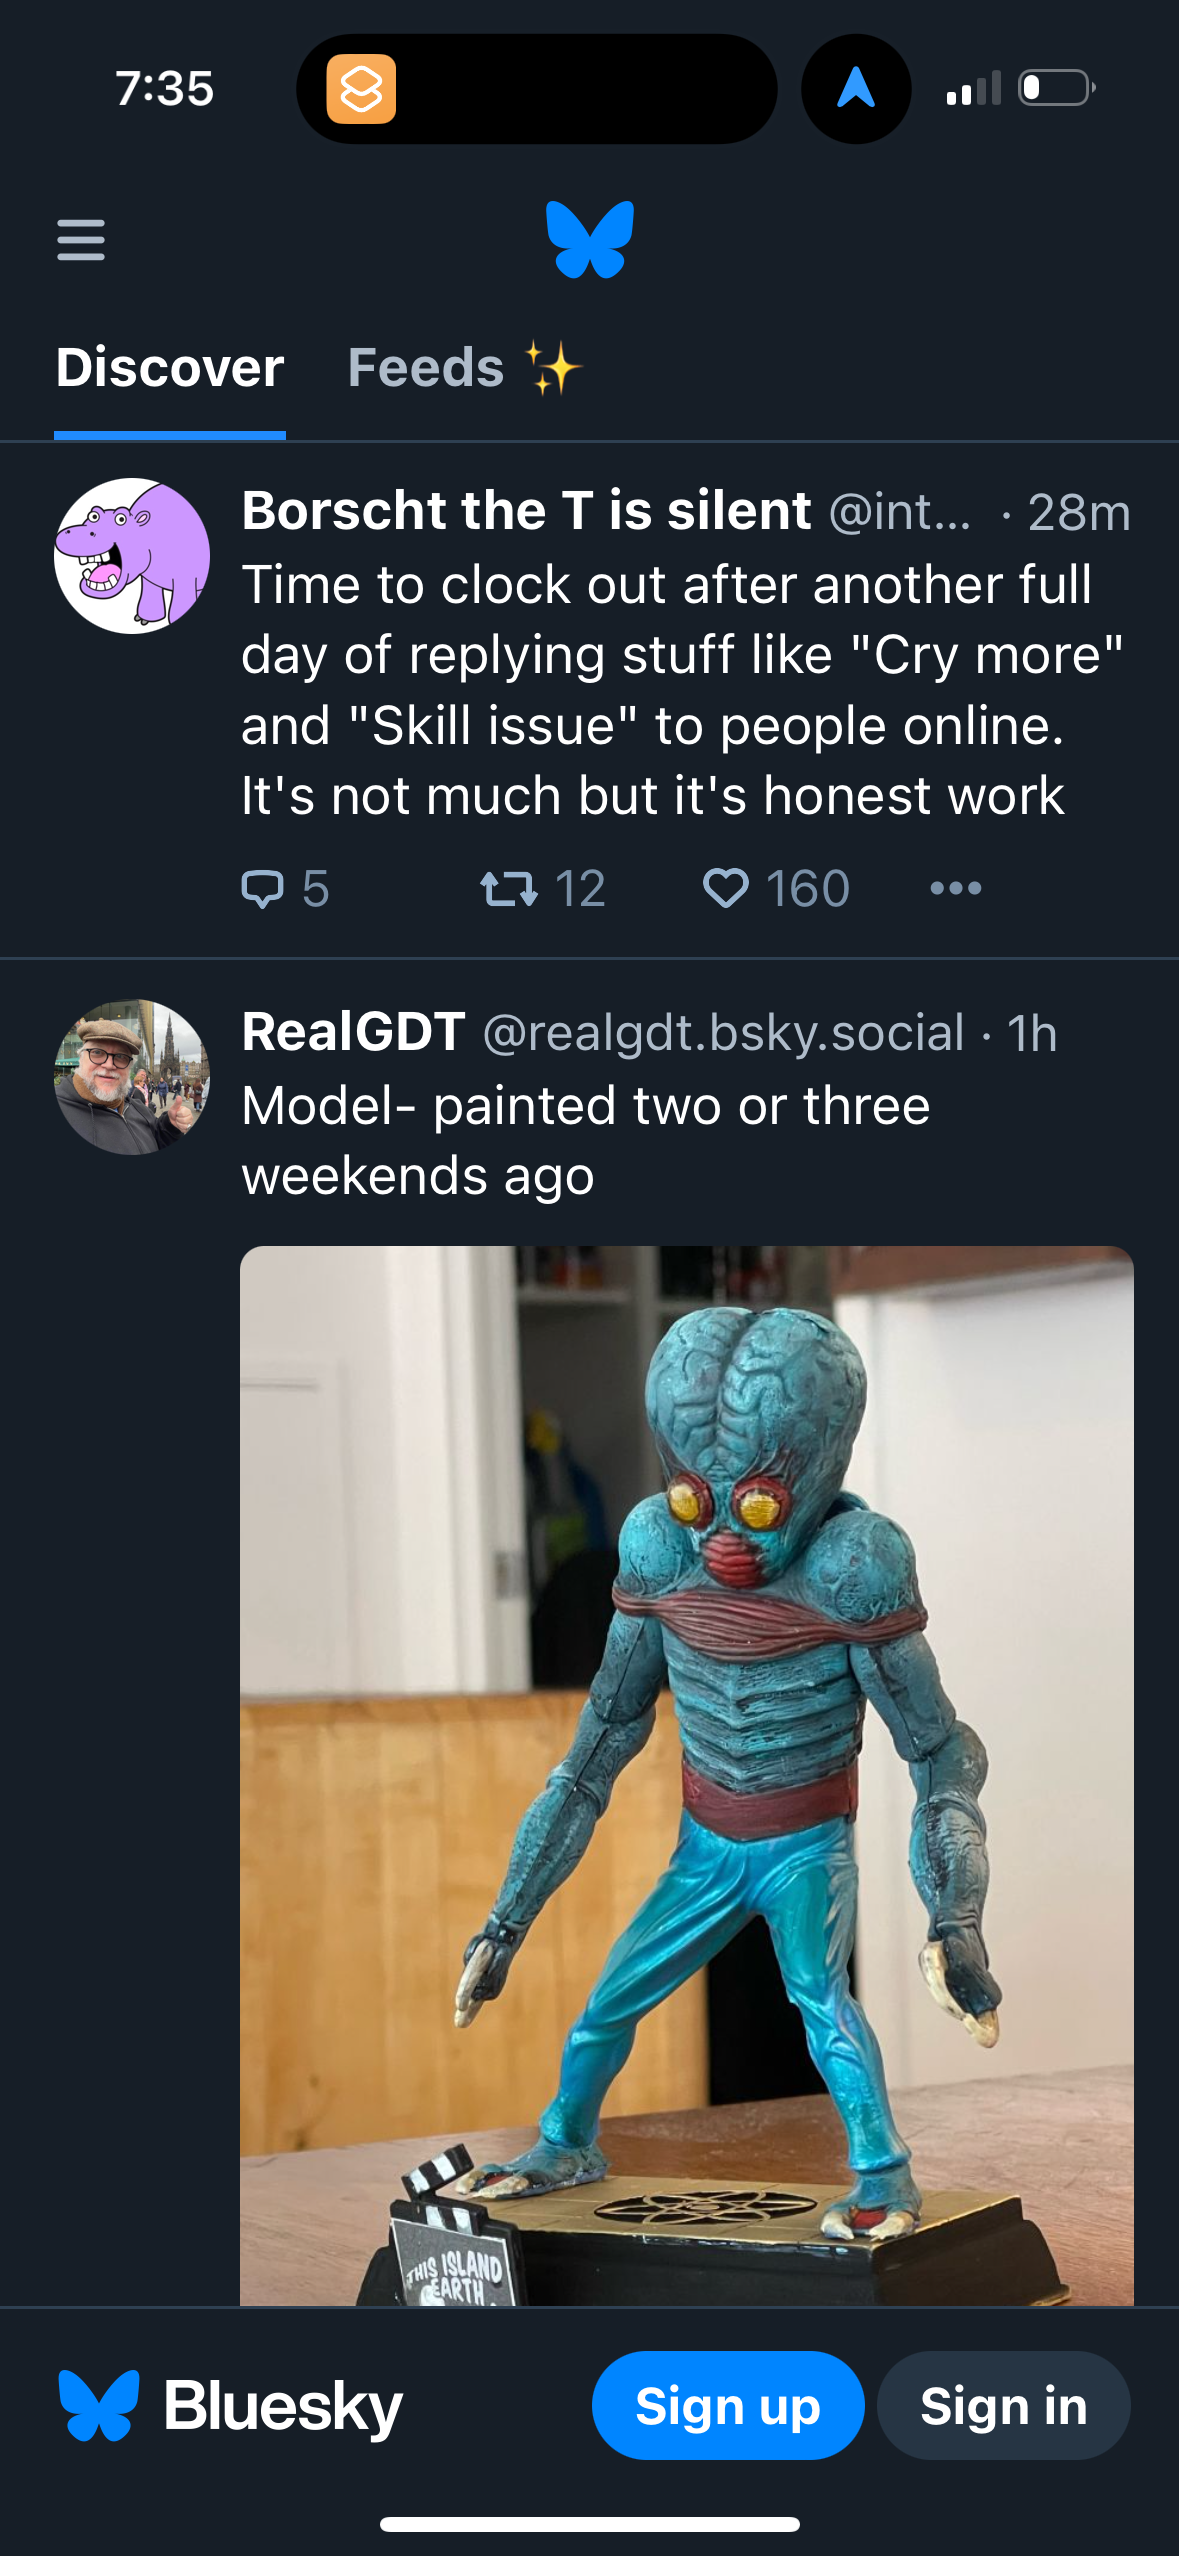Tap the home indicator bar
Screen dimensions: 1179x2556
[590, 2524]
